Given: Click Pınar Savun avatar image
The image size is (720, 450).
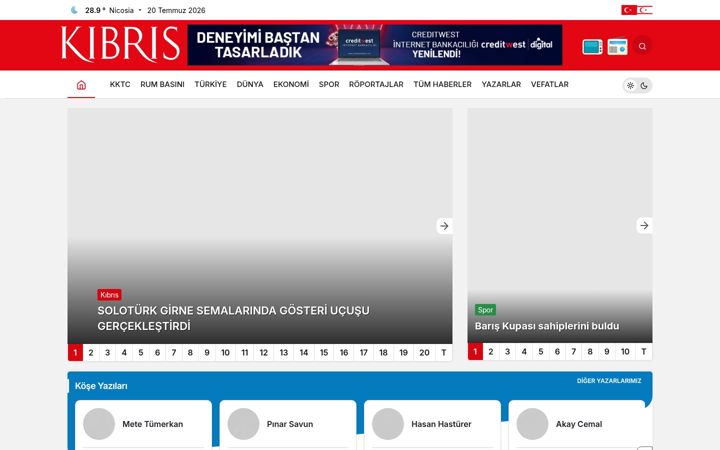Looking at the screenshot, I should tap(243, 424).
